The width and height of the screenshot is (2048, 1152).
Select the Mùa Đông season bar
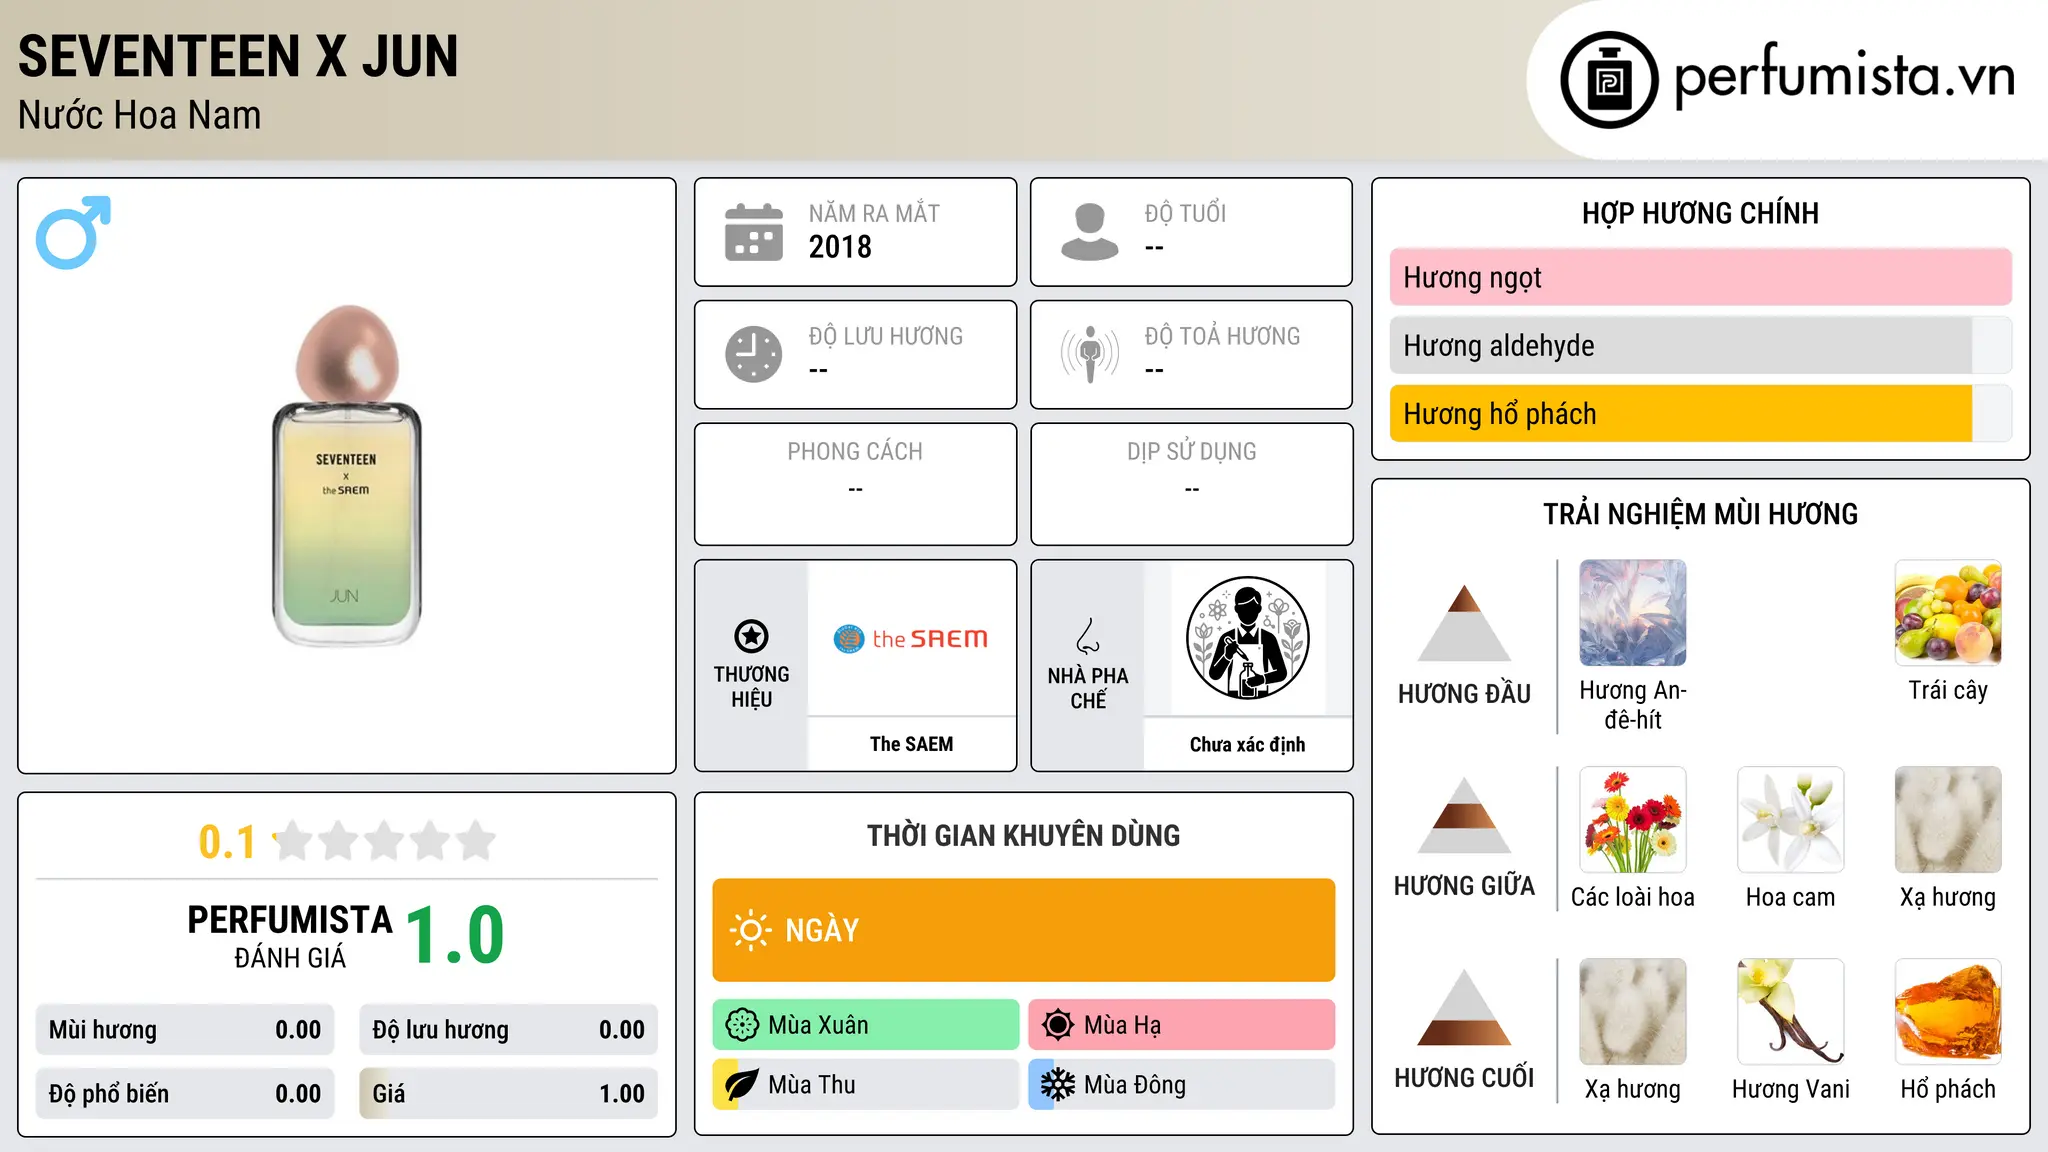(x=1181, y=1085)
